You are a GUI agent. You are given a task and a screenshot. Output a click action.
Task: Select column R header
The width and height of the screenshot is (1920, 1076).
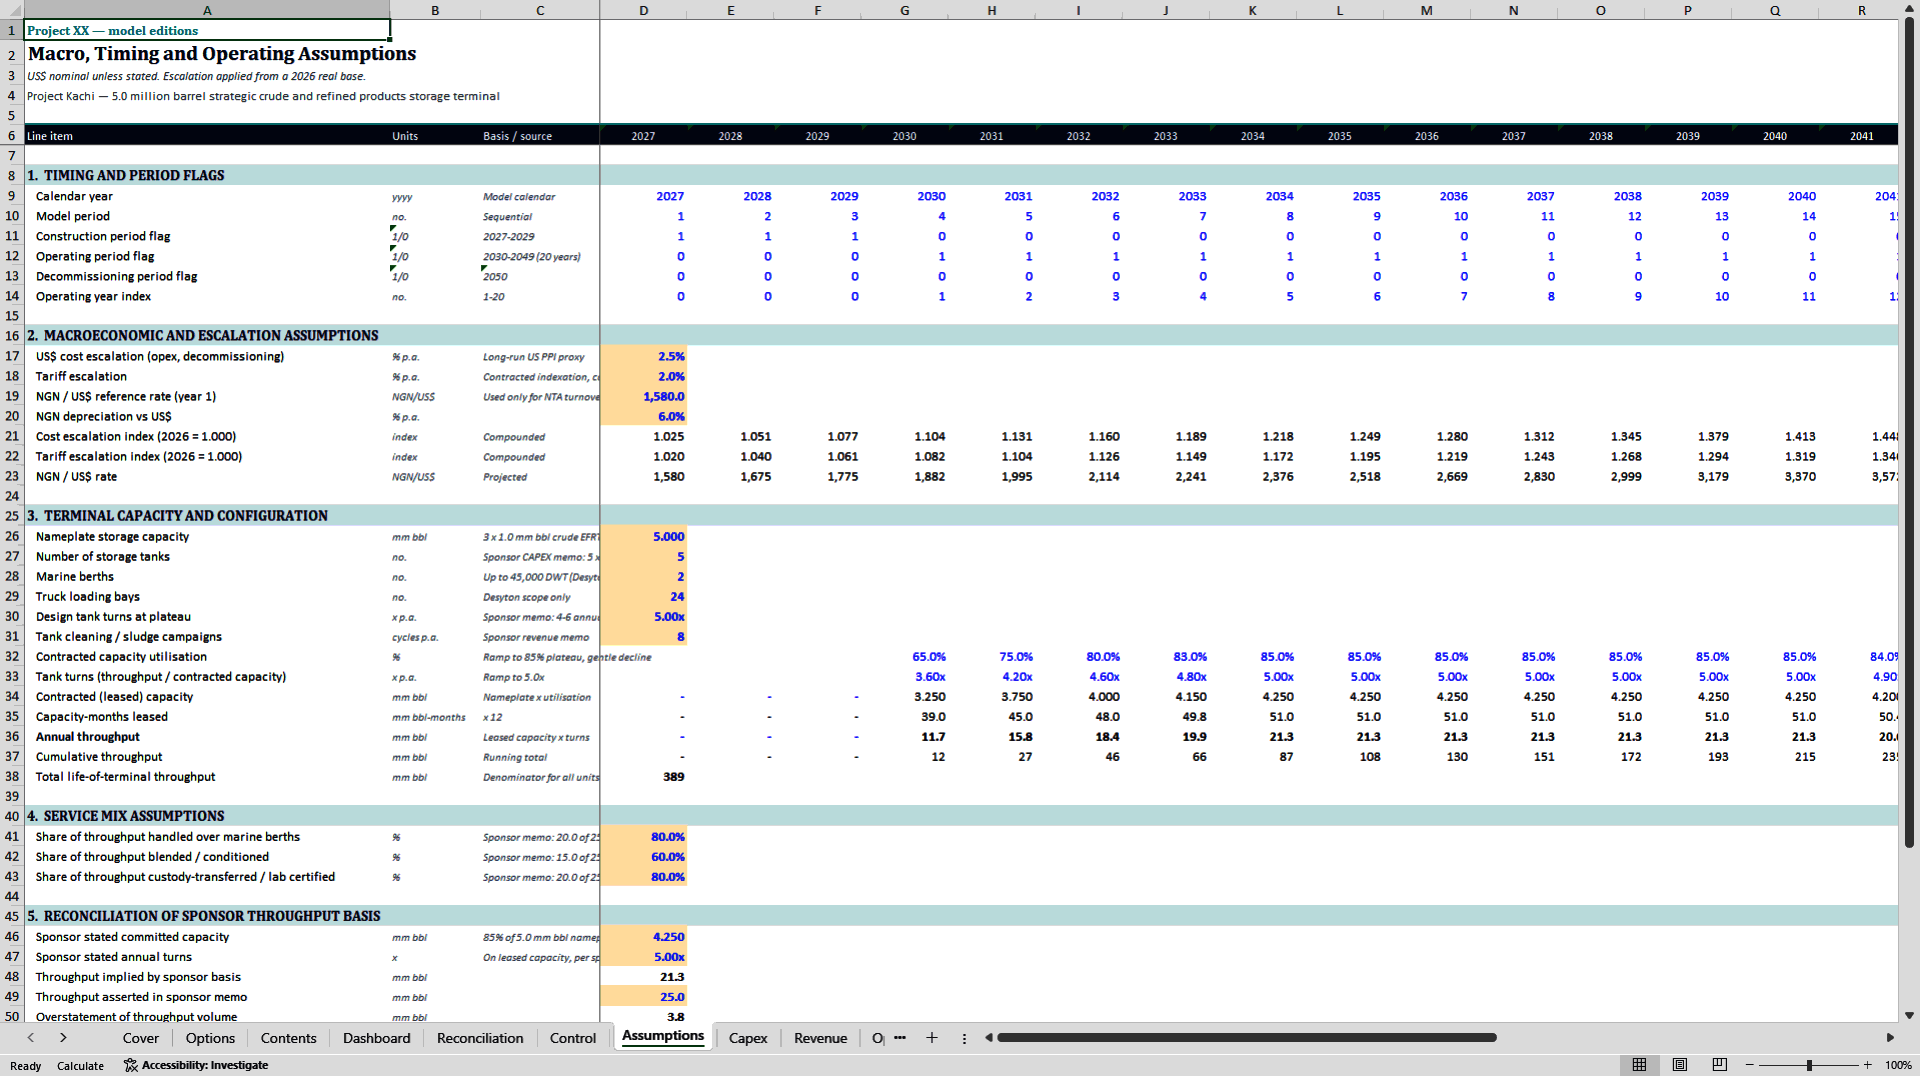pyautogui.click(x=1861, y=10)
